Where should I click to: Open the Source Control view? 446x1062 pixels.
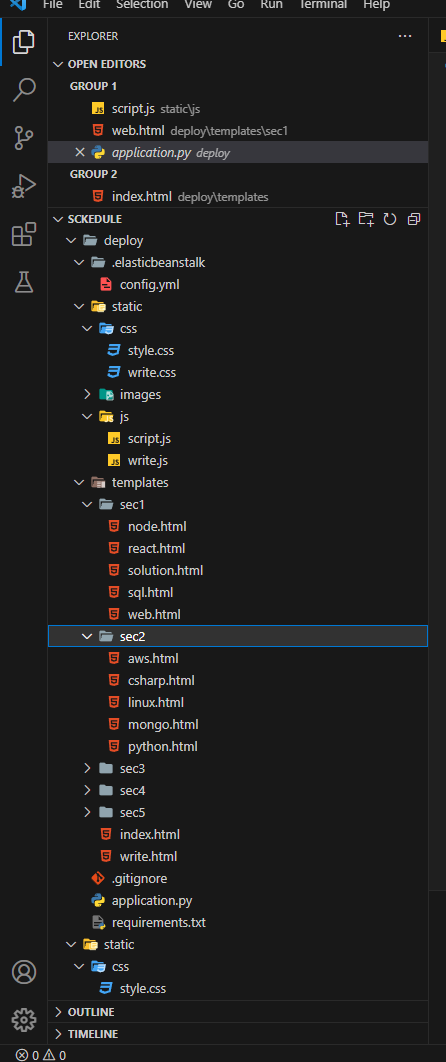pyautogui.click(x=24, y=137)
